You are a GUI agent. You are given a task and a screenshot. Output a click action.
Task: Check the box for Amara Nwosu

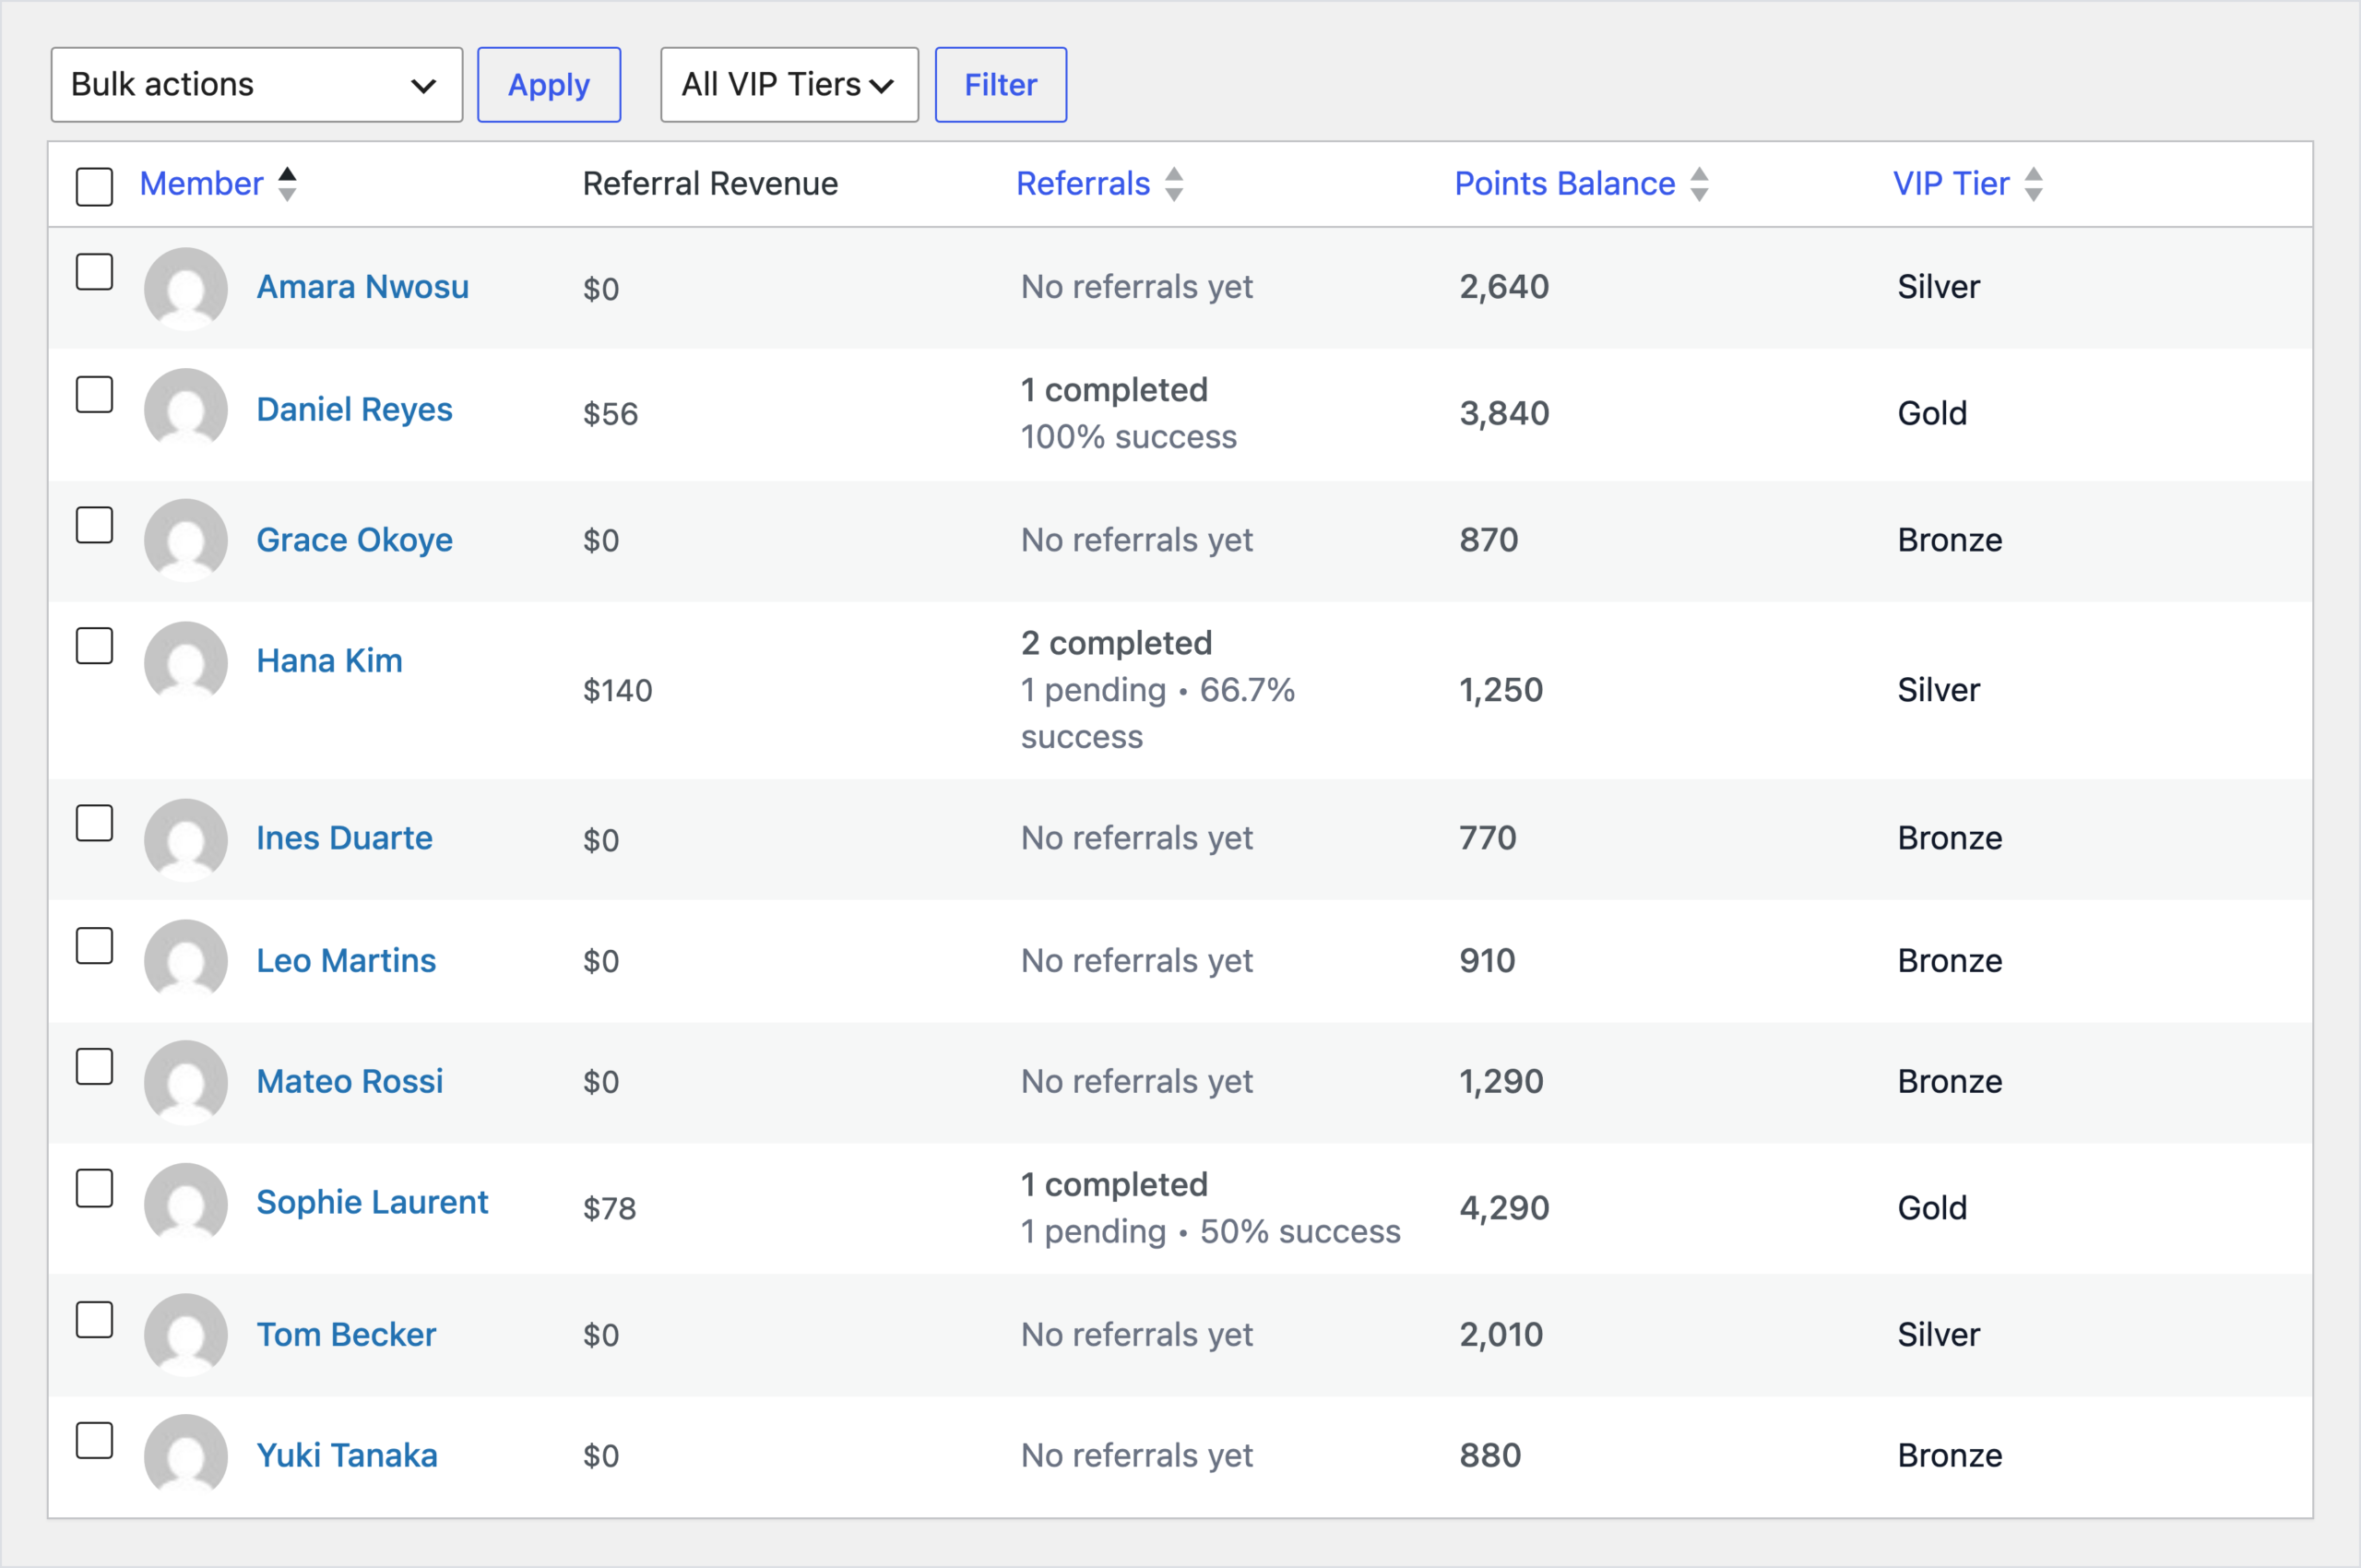pyautogui.click(x=94, y=272)
